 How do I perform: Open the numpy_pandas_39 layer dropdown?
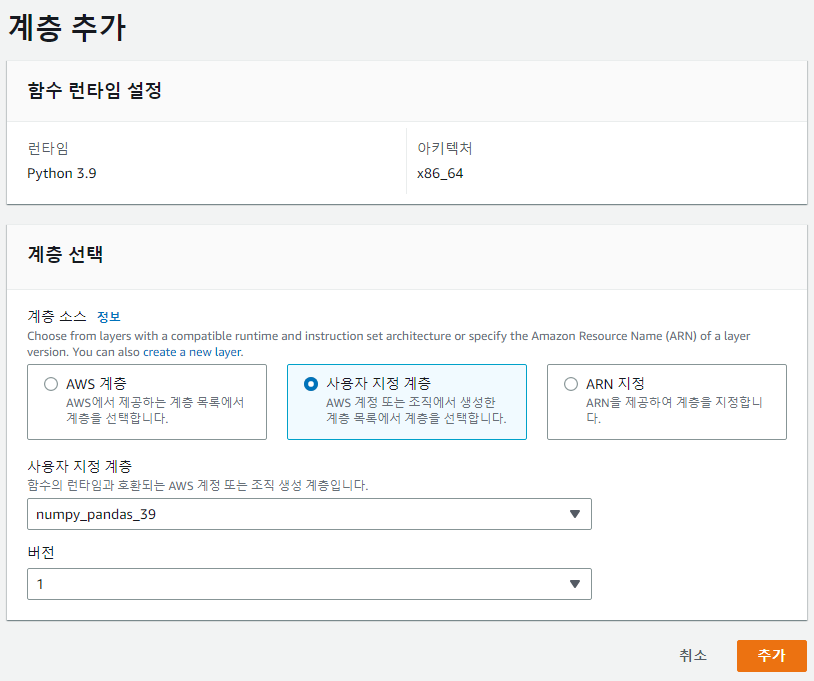[309, 514]
